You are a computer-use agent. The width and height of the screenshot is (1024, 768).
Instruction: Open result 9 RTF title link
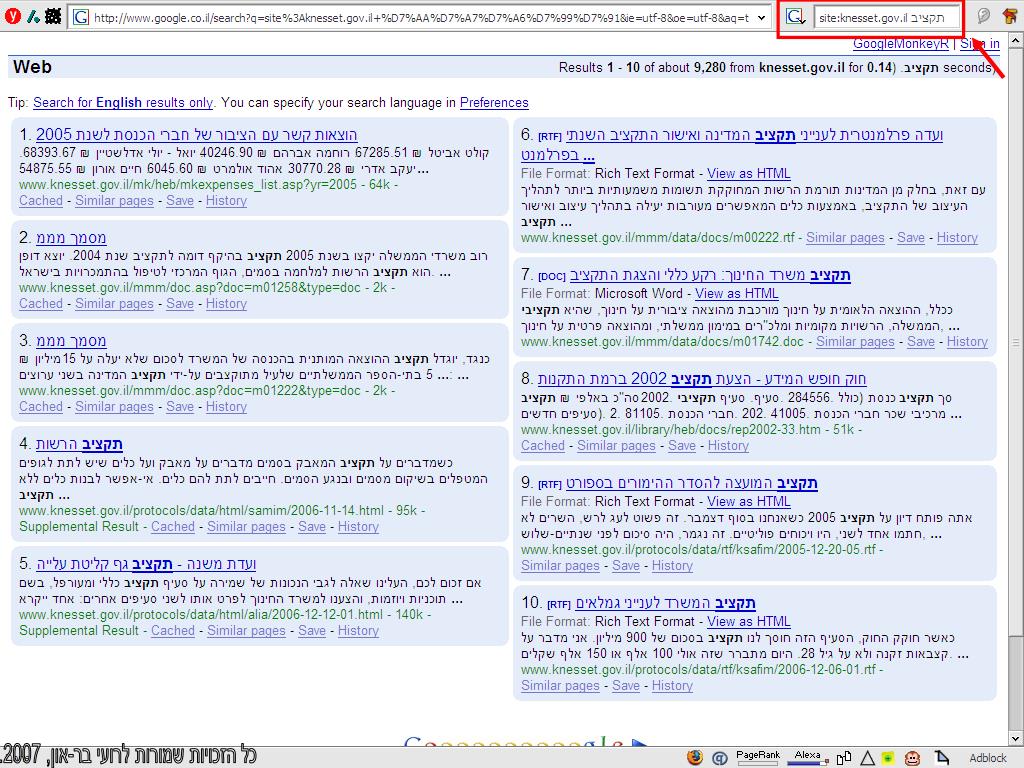click(x=692, y=483)
